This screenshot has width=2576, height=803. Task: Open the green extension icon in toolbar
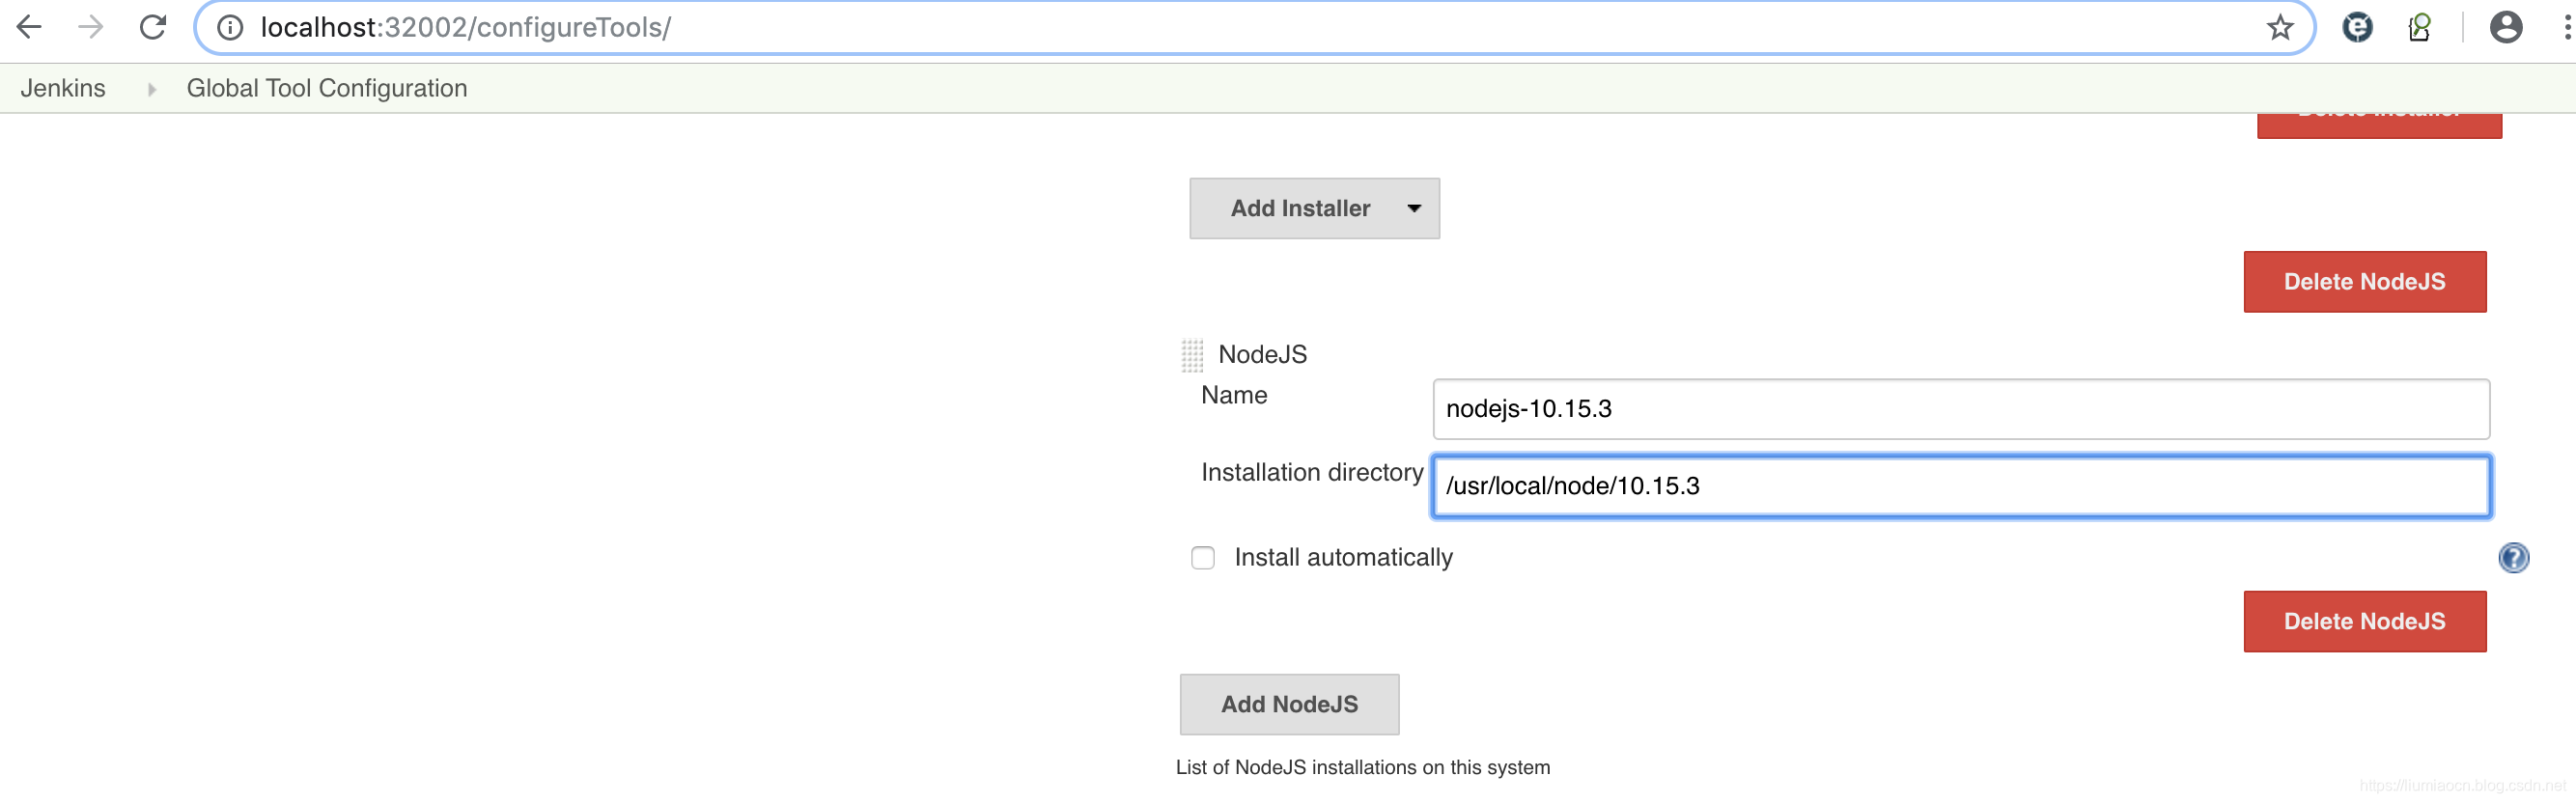pos(2420,27)
